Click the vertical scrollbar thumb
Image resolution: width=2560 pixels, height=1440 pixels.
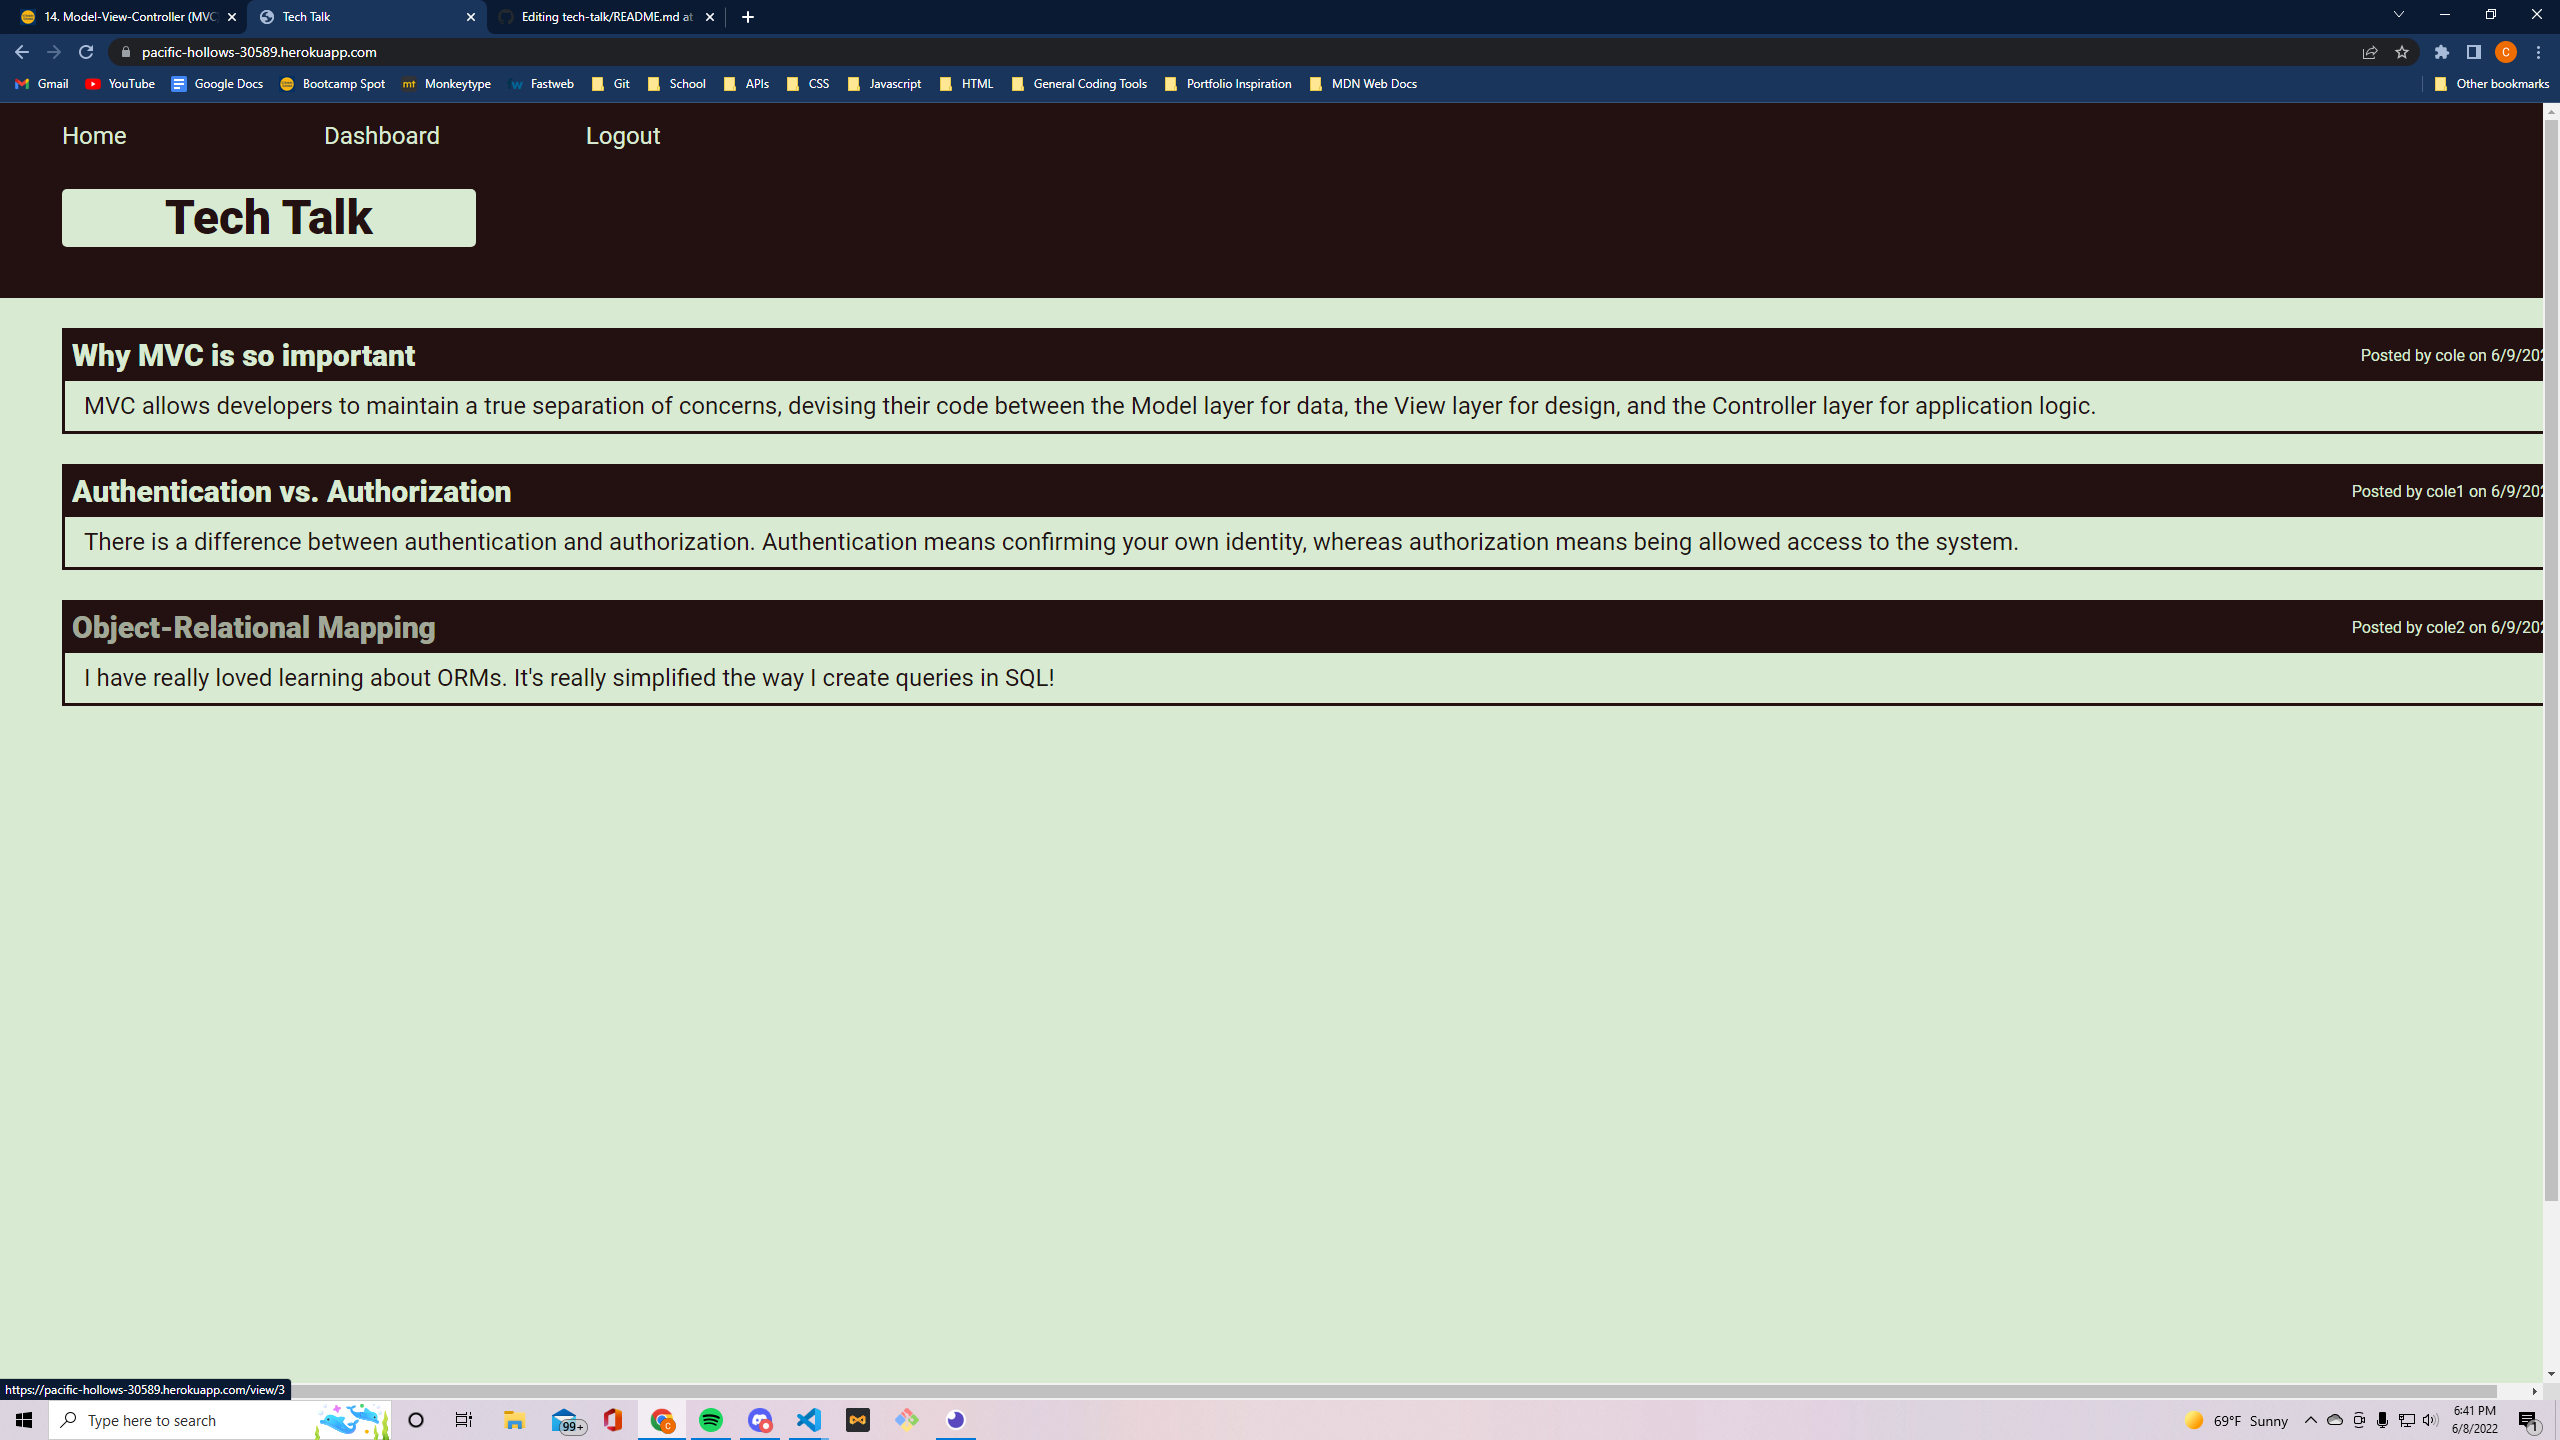[2551, 660]
